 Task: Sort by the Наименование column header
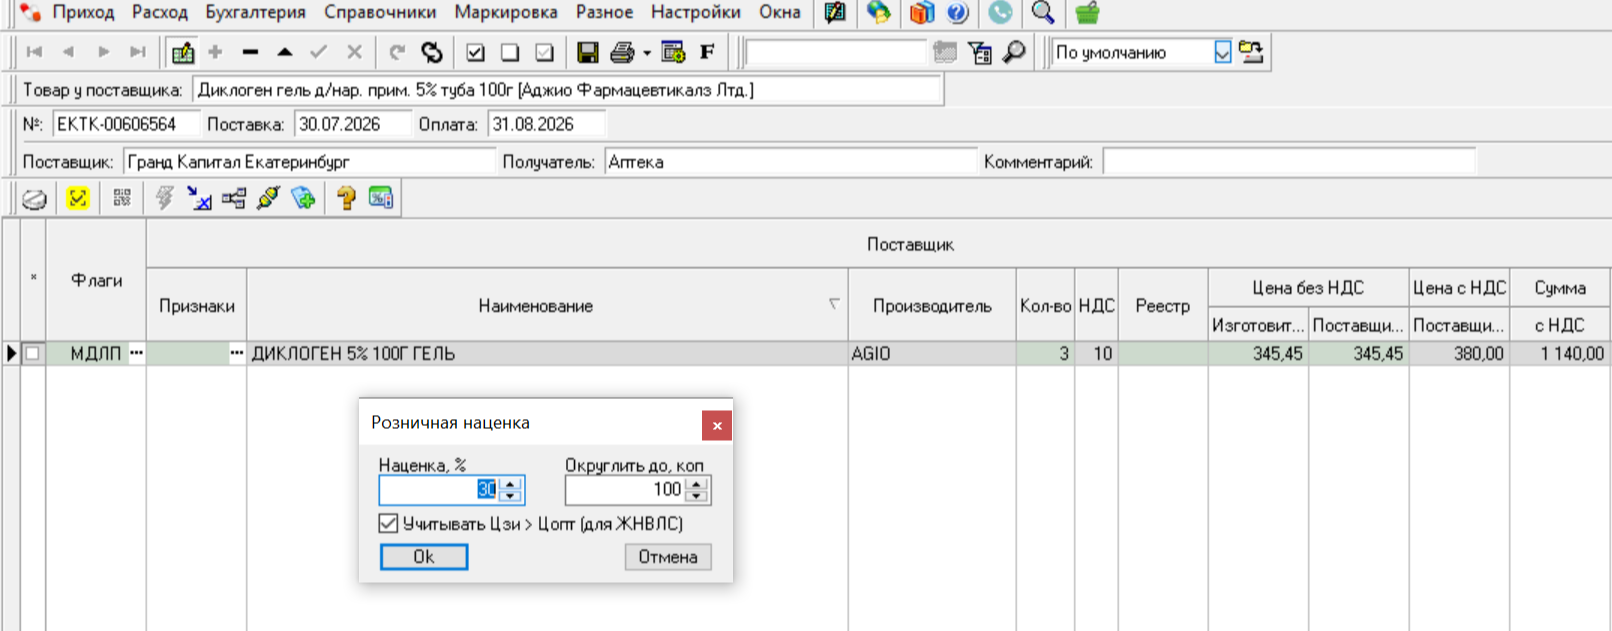tap(547, 306)
